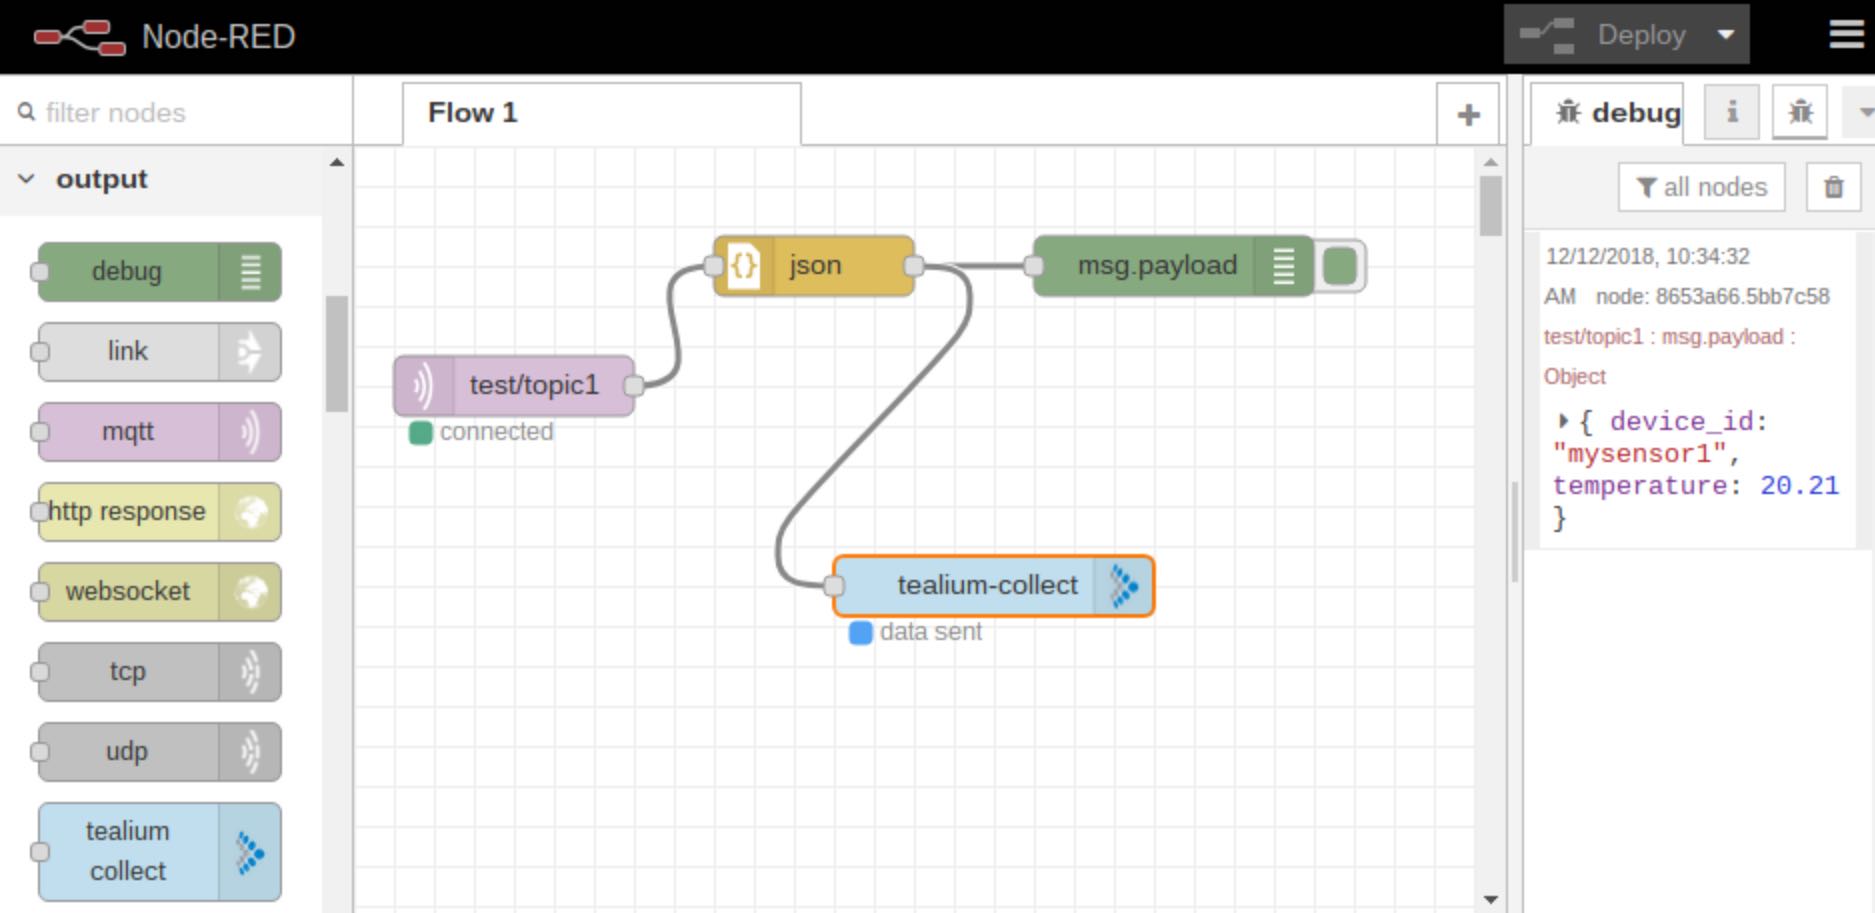Viewport: 1875px width, 913px height.
Task: Select the http response palette node
Action: tap(159, 511)
